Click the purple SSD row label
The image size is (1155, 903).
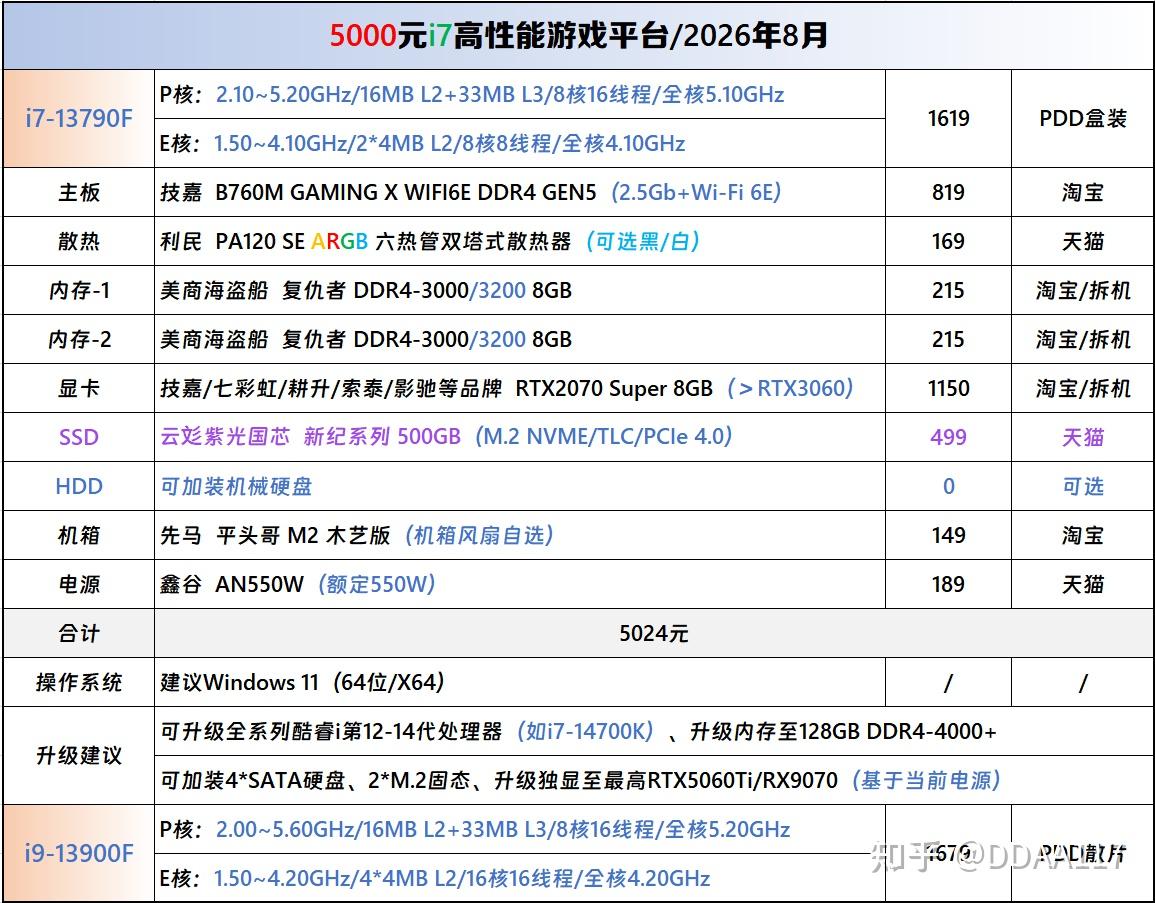79,438
